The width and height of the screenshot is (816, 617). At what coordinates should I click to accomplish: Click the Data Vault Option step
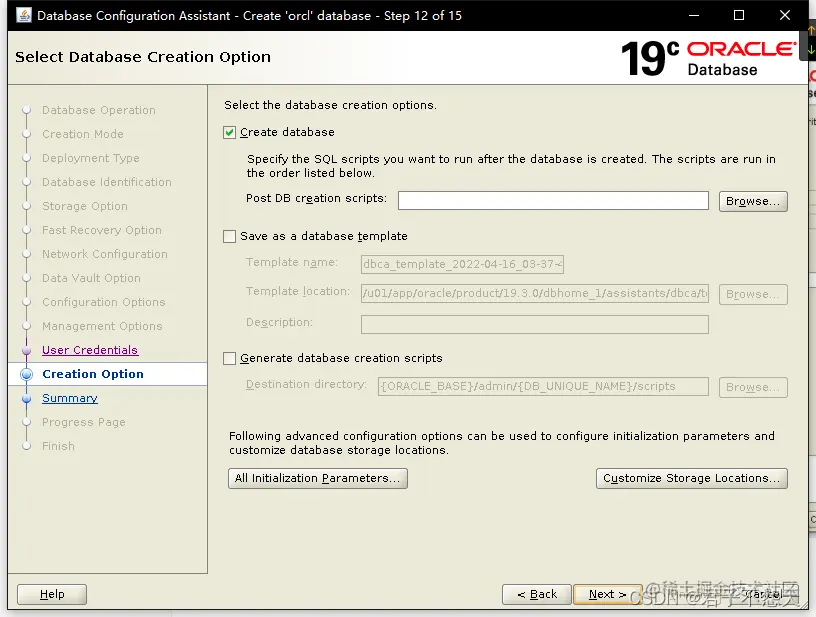(91, 278)
